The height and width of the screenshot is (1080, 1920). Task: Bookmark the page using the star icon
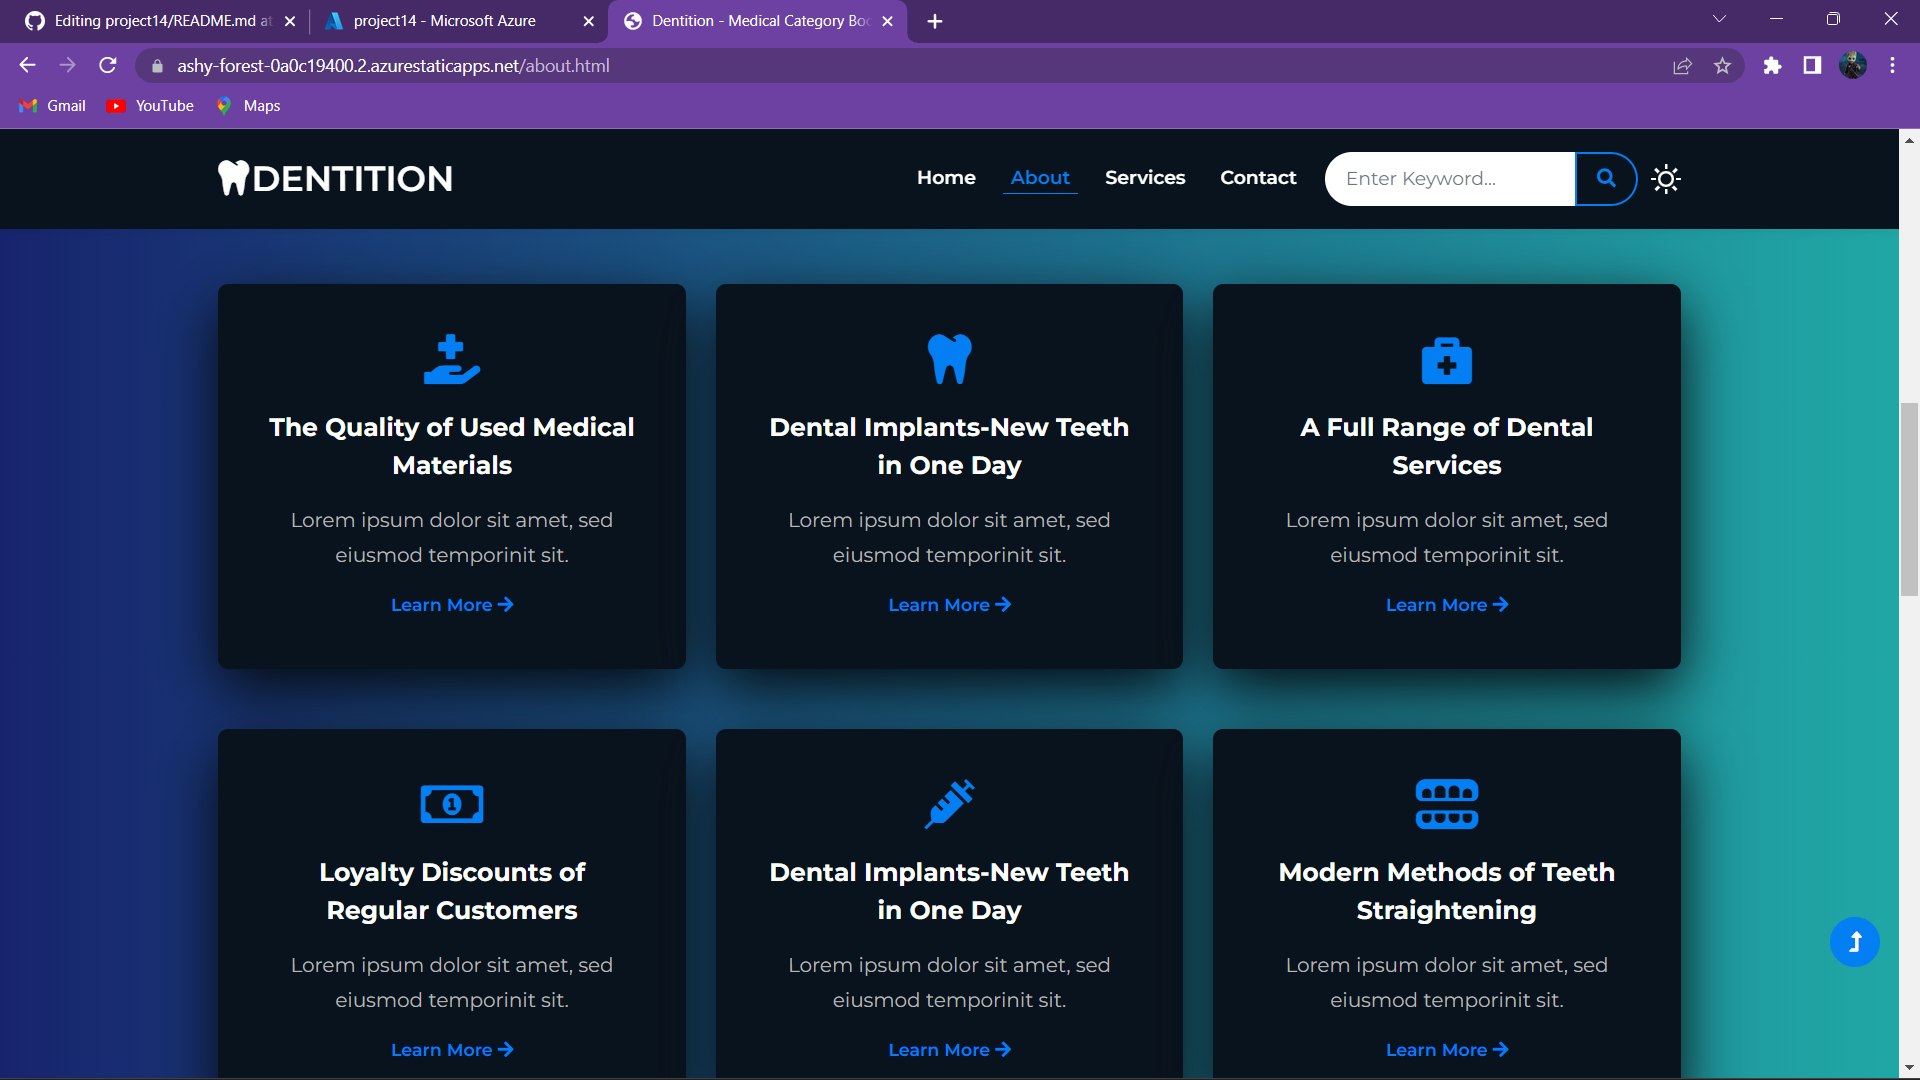coord(1723,65)
